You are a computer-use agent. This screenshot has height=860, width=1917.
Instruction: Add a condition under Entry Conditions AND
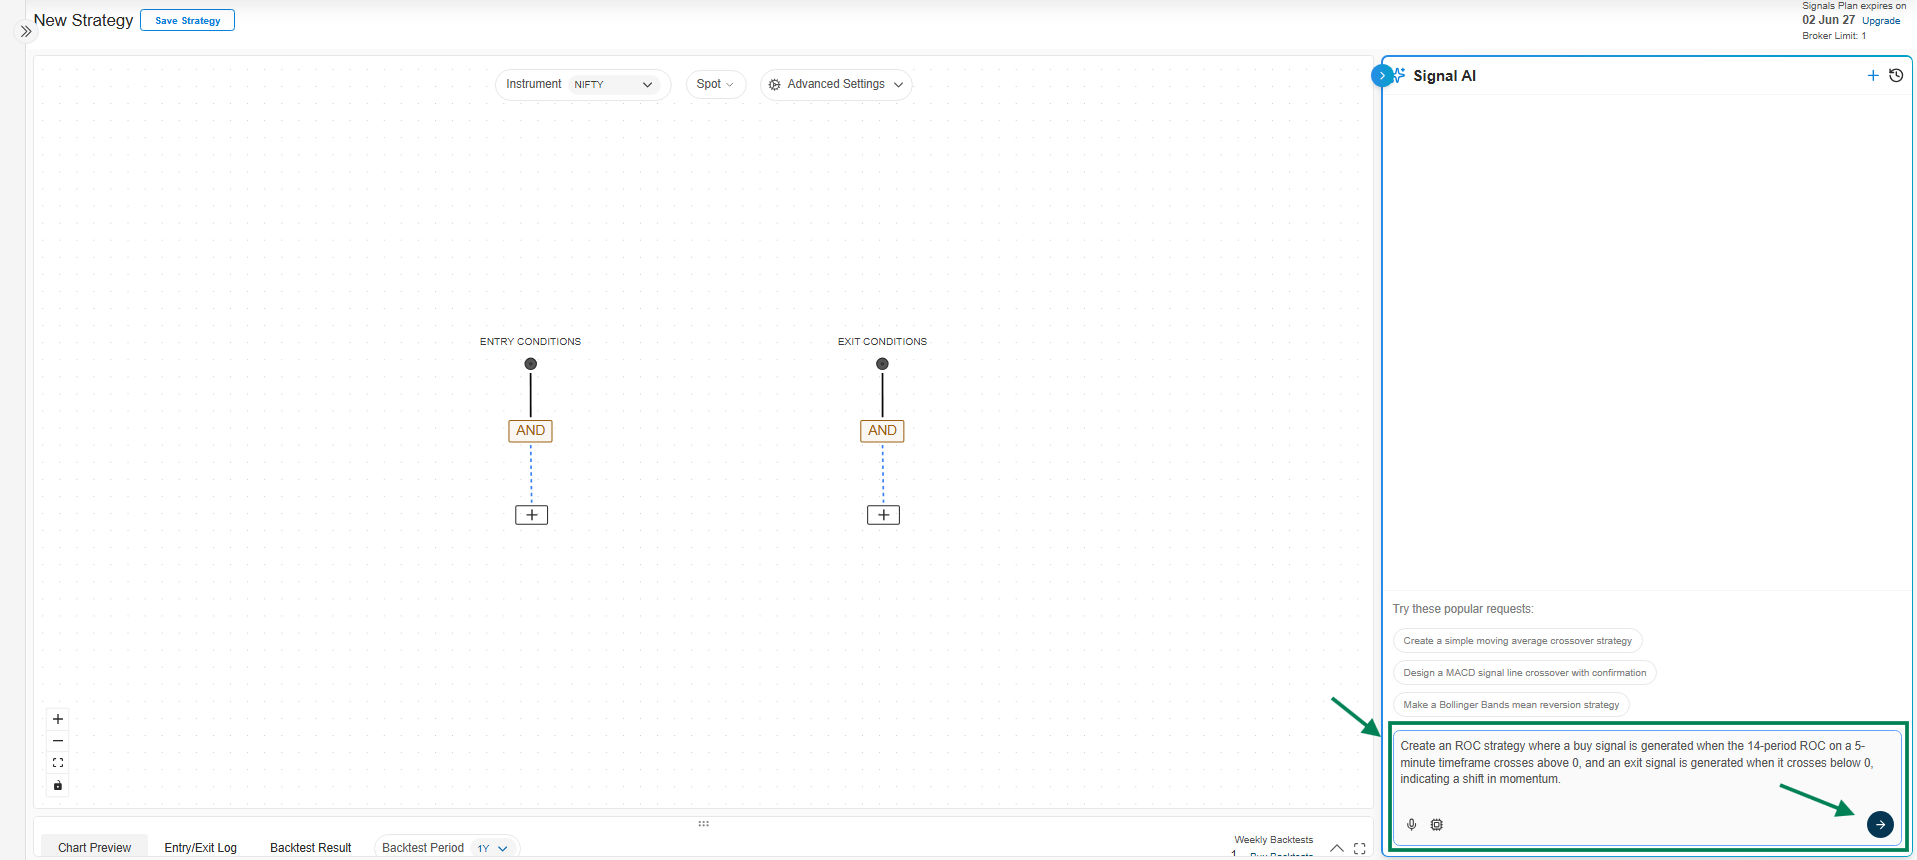point(531,515)
